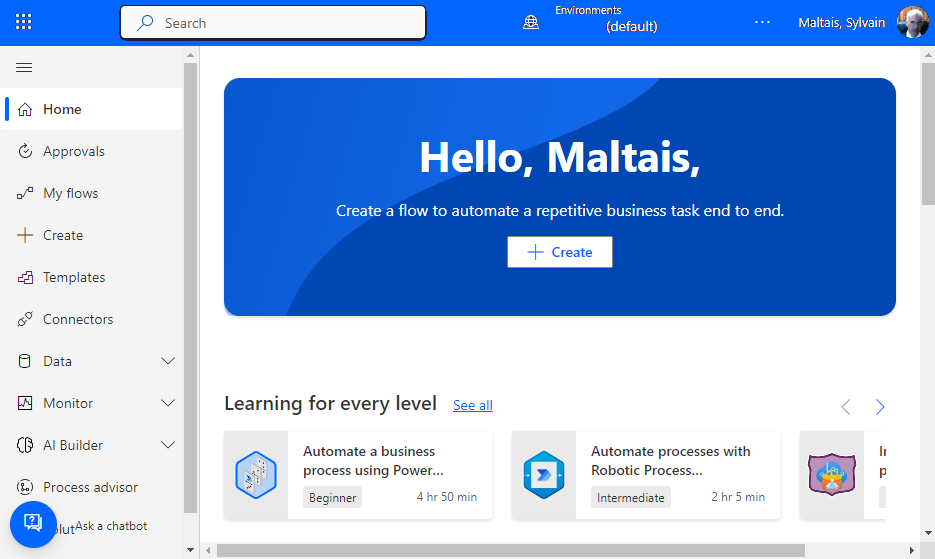Image resolution: width=935 pixels, height=559 pixels.
Task: Open the user profile picture
Action: [912, 23]
